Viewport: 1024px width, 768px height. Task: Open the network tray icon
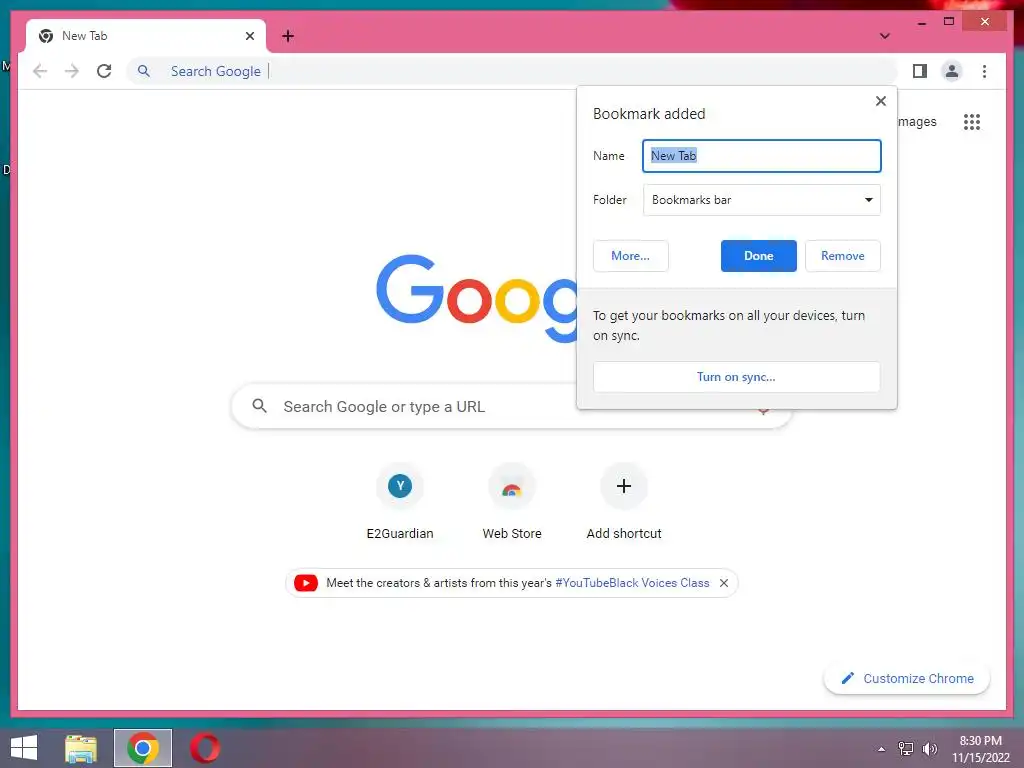905,748
